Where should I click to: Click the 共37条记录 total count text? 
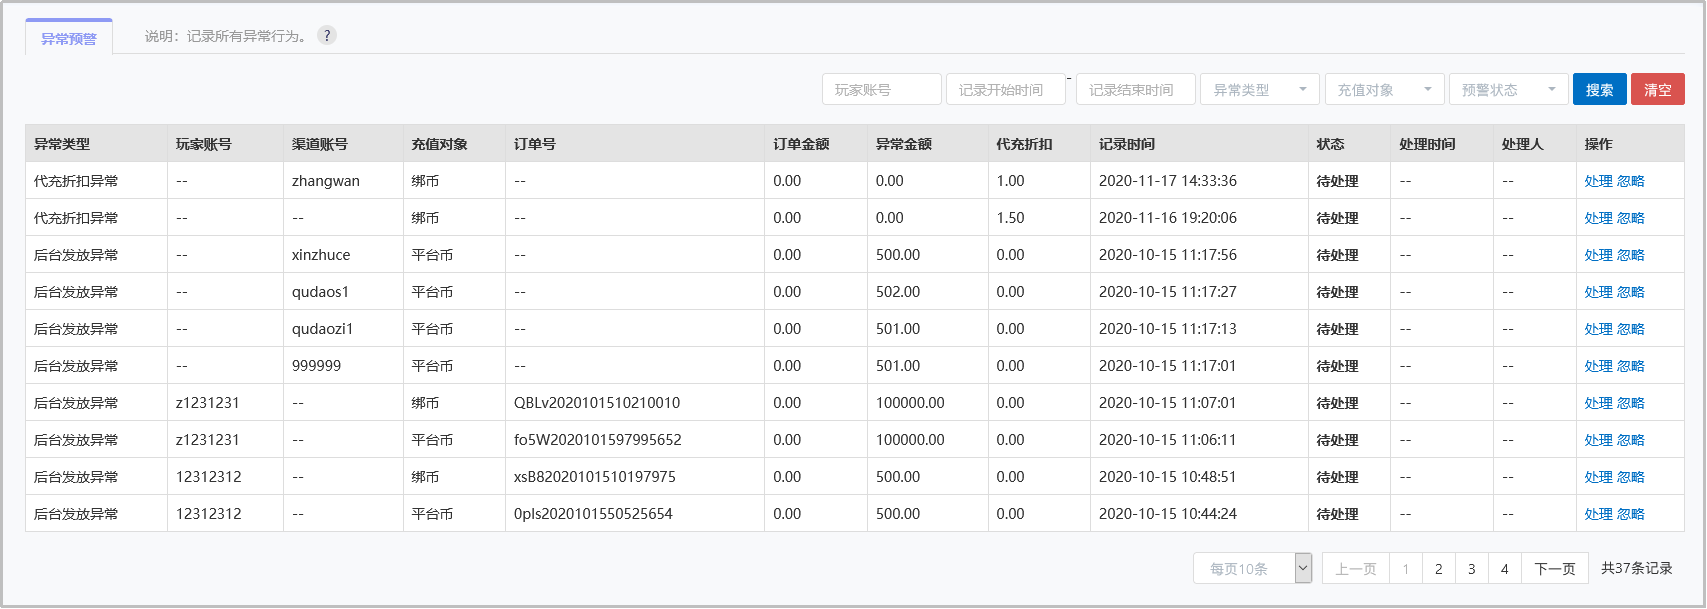pos(1636,568)
